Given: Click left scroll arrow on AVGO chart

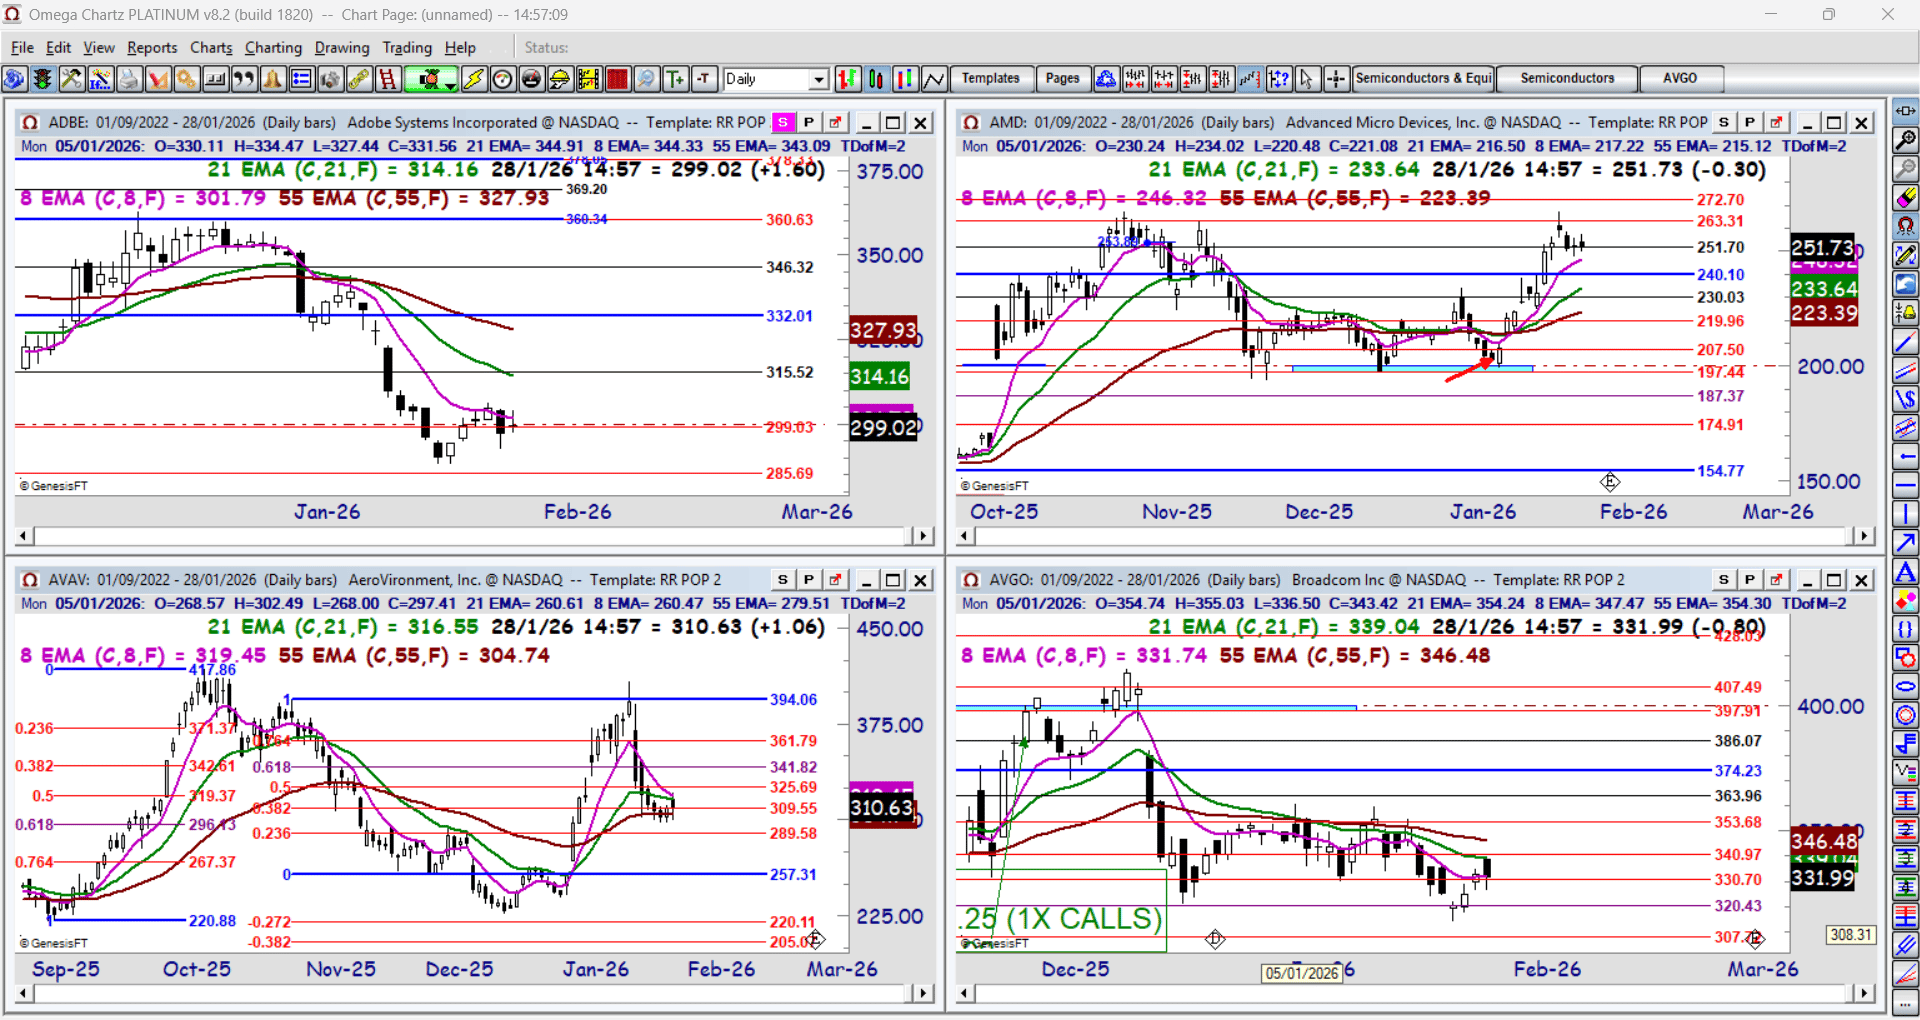Looking at the screenshot, I should click(x=964, y=993).
